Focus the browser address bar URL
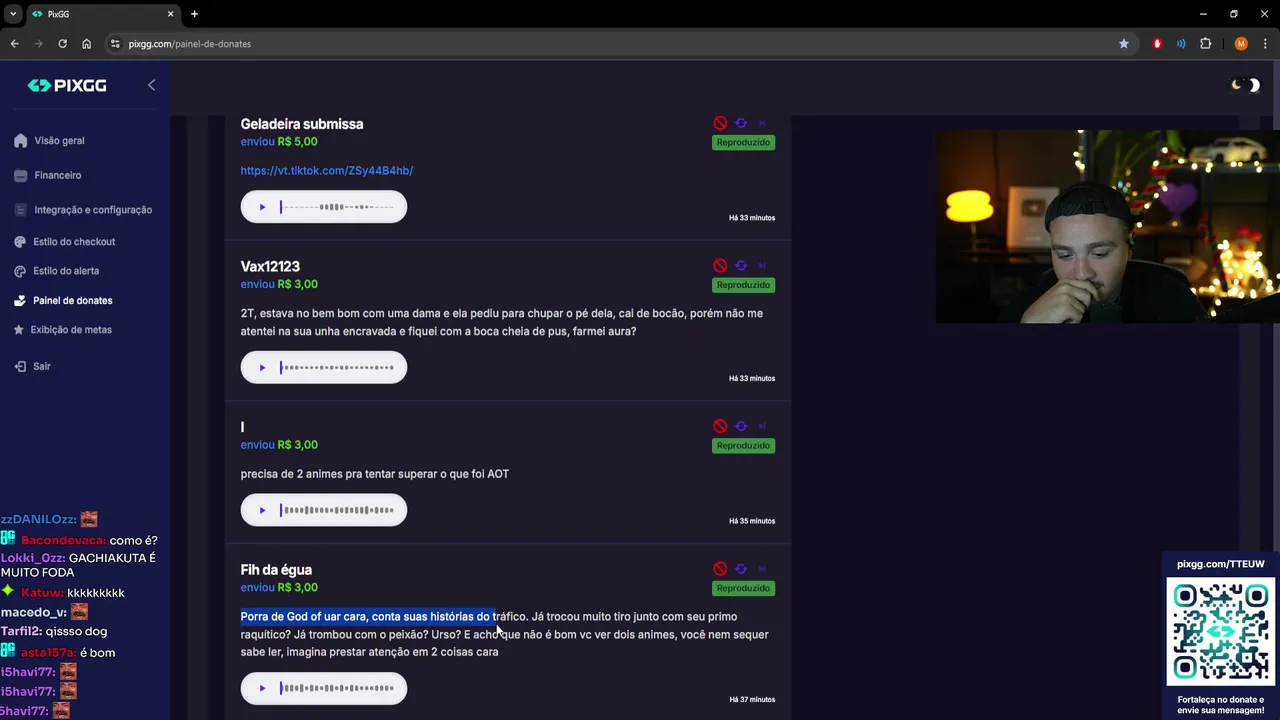1280x720 pixels. point(190,44)
